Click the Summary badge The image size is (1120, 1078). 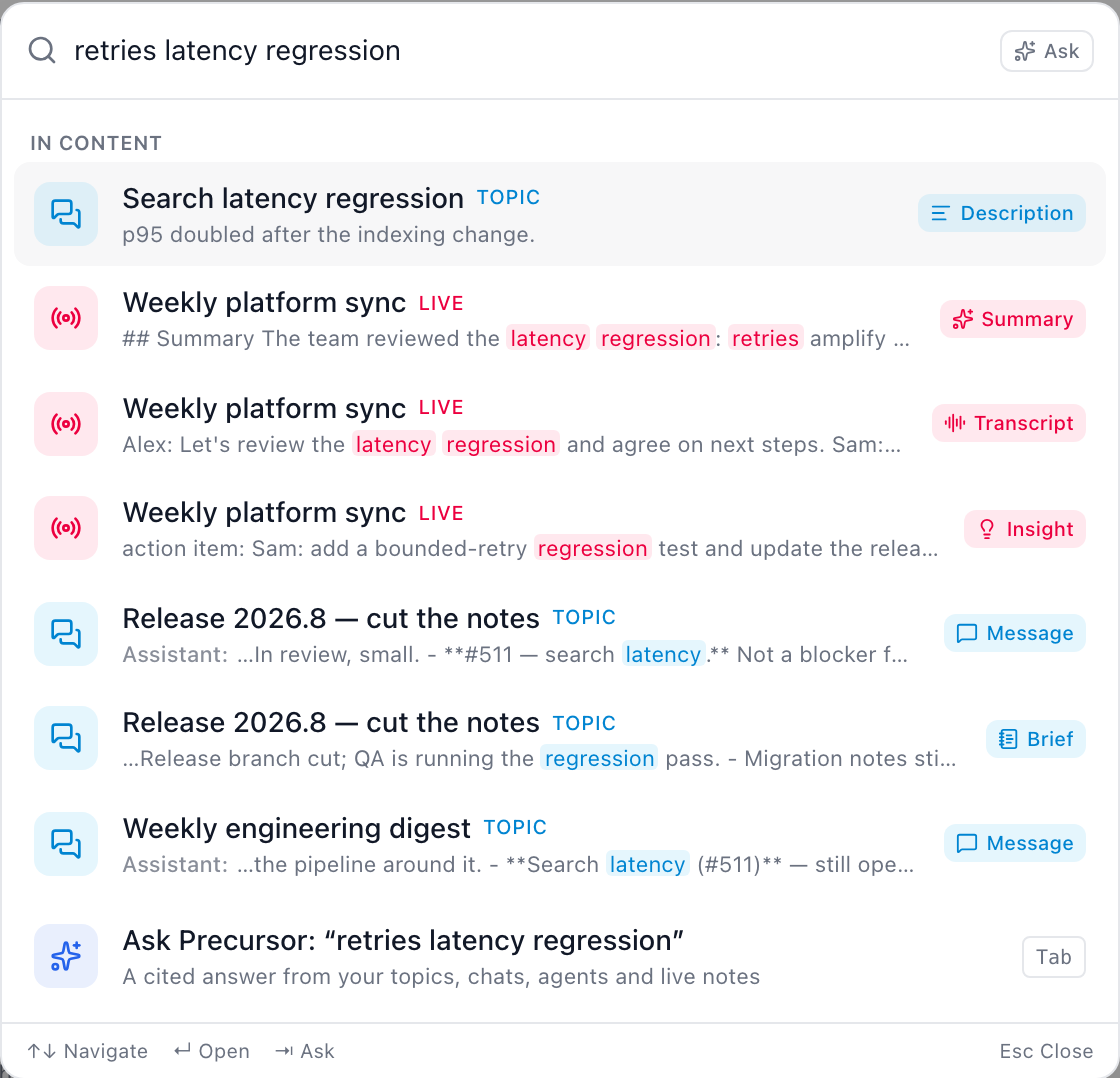pos(1013,319)
